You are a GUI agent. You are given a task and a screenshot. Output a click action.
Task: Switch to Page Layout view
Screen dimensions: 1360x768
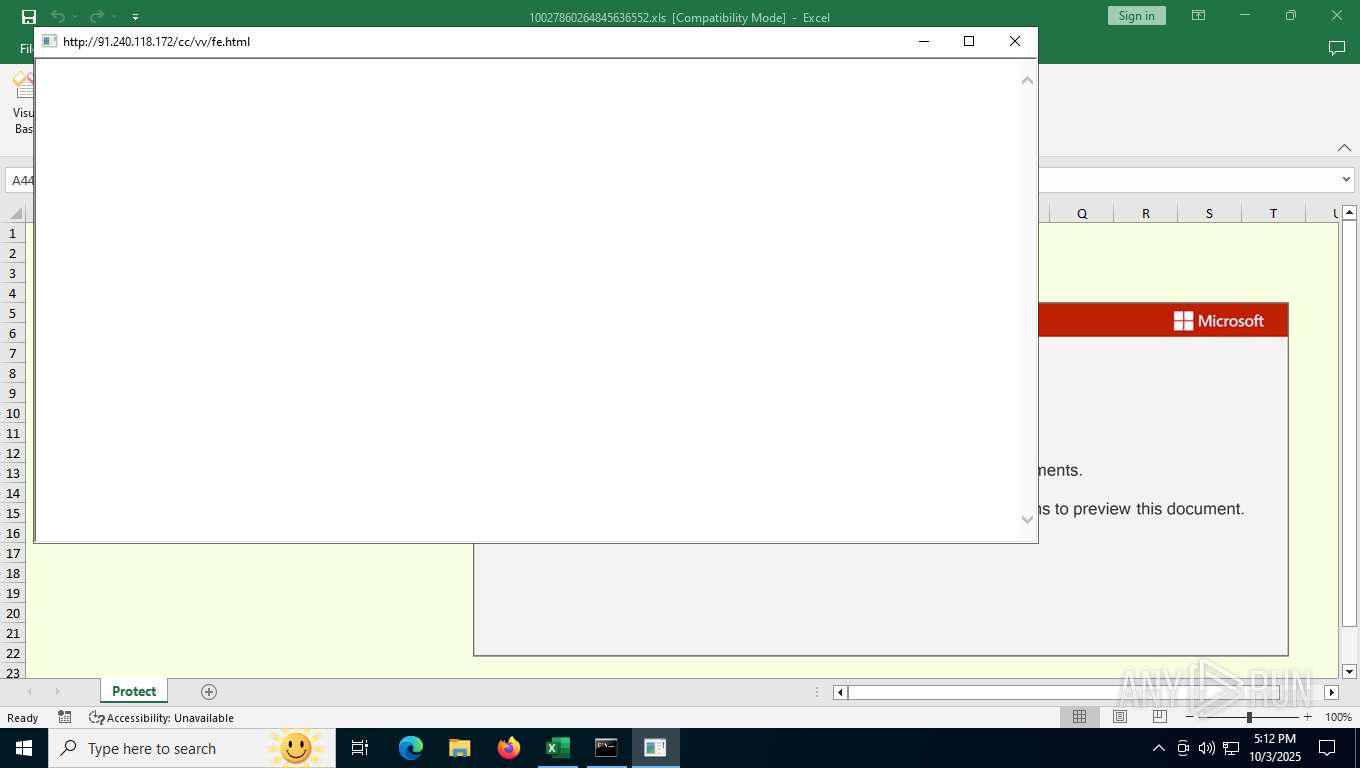tap(1120, 717)
